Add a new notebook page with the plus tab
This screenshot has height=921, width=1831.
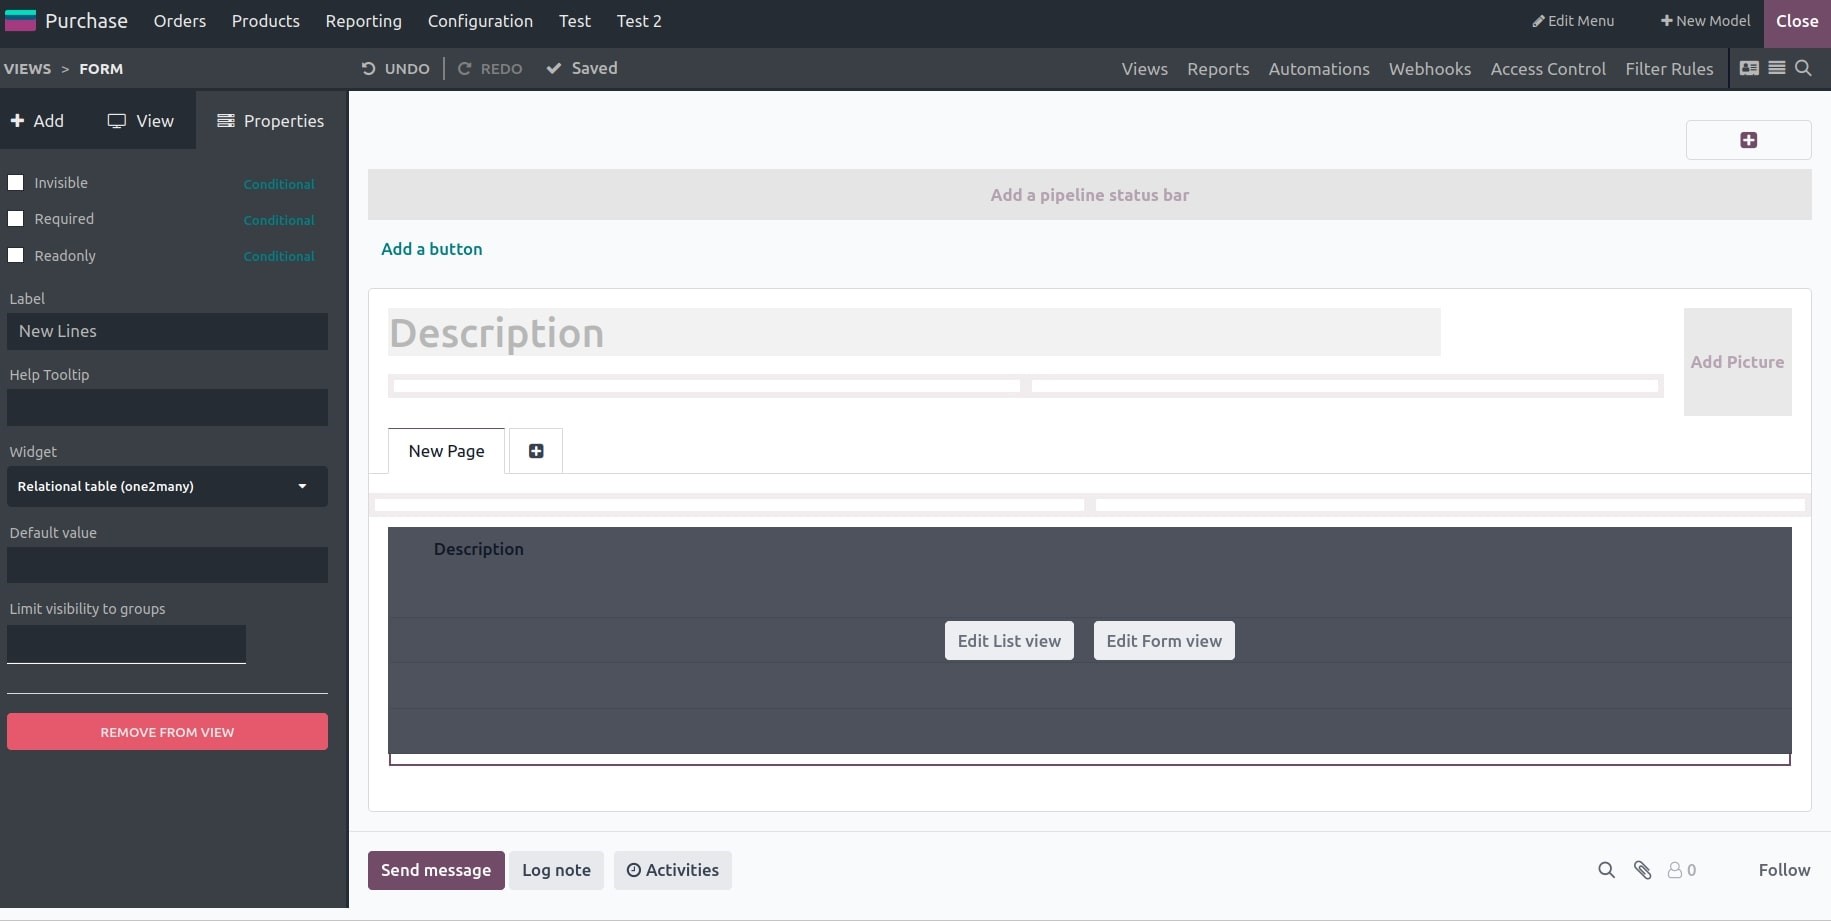pyautogui.click(x=536, y=451)
